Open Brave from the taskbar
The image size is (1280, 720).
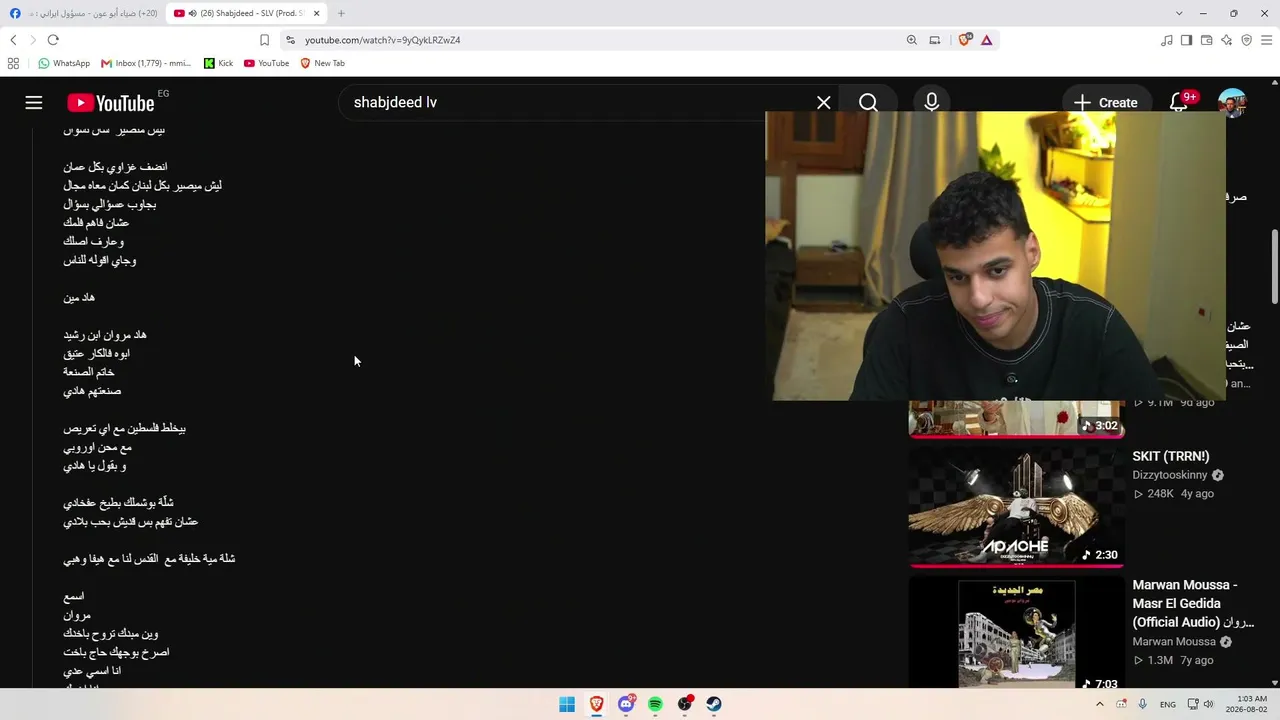click(596, 704)
